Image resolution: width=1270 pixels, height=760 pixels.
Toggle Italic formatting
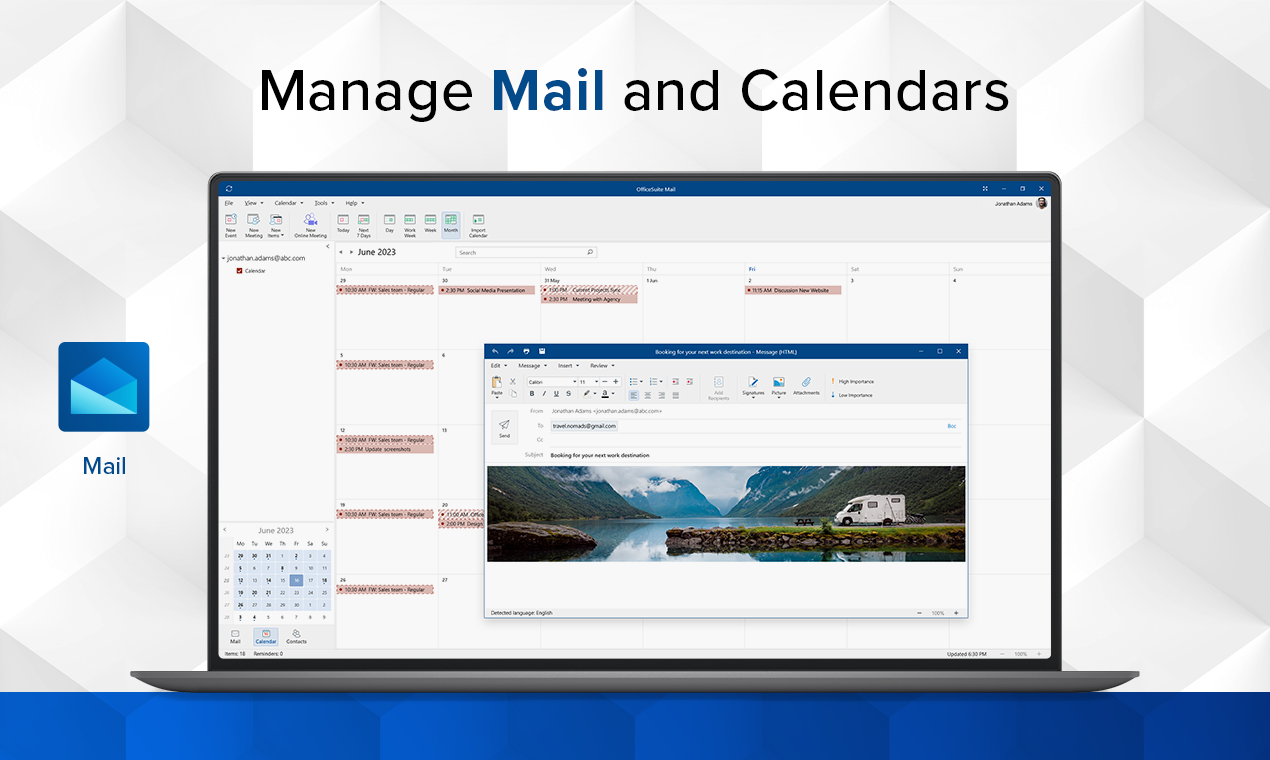(544, 394)
